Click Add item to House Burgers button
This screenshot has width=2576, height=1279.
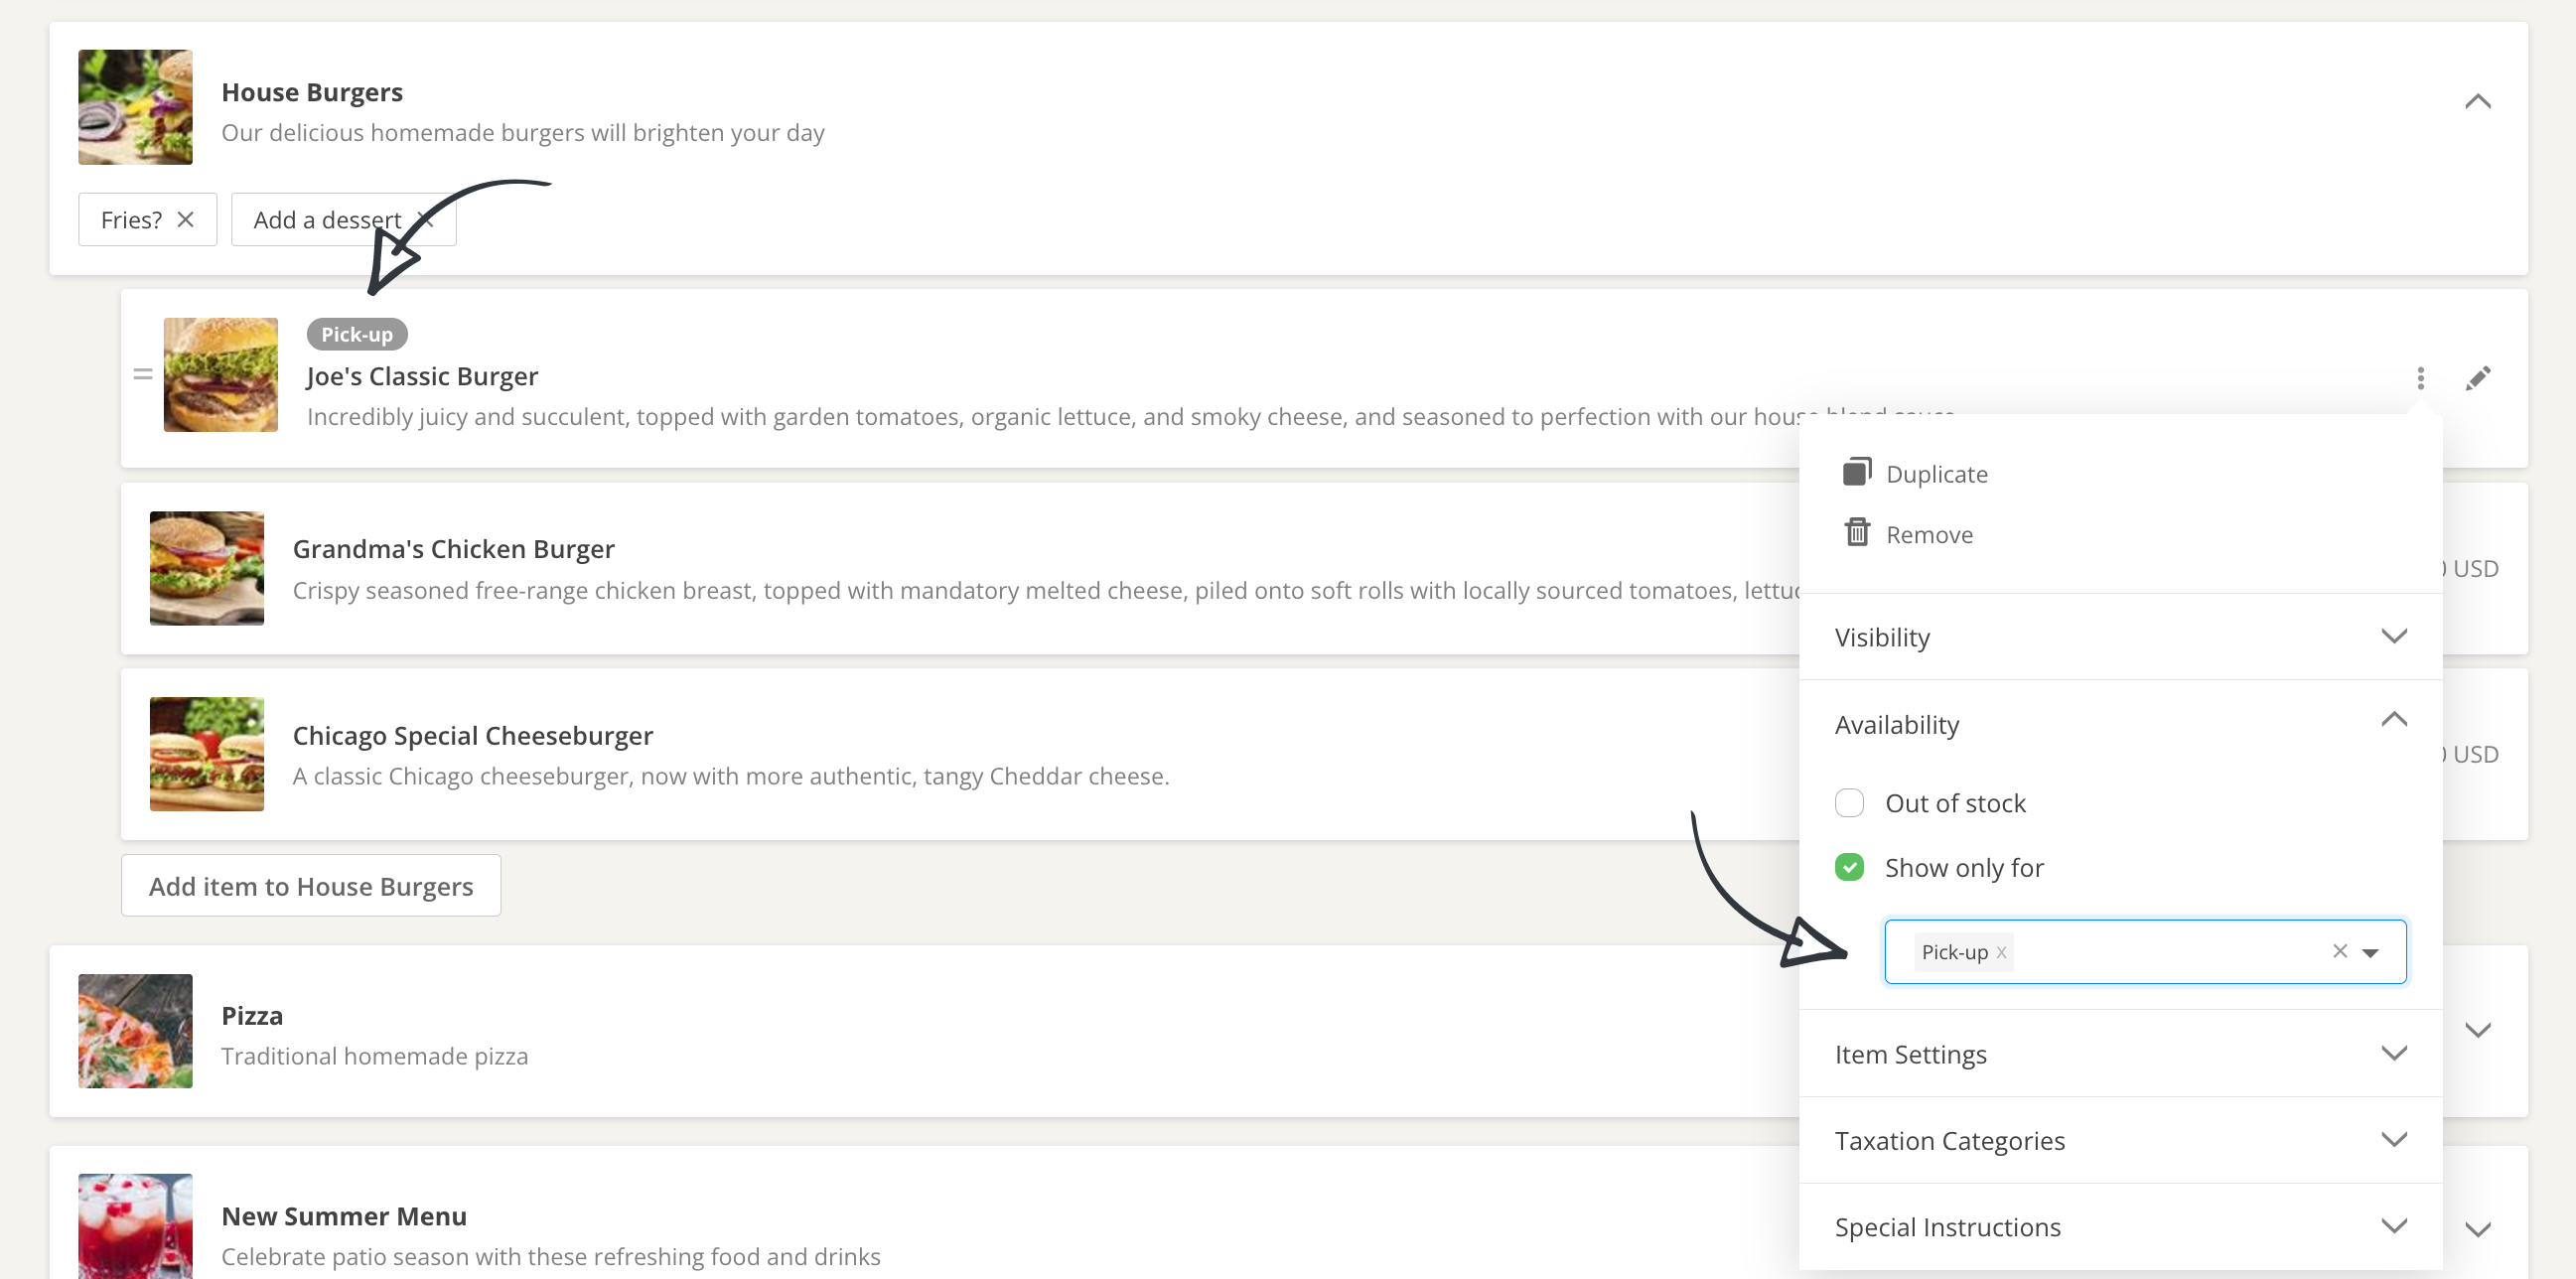311,886
